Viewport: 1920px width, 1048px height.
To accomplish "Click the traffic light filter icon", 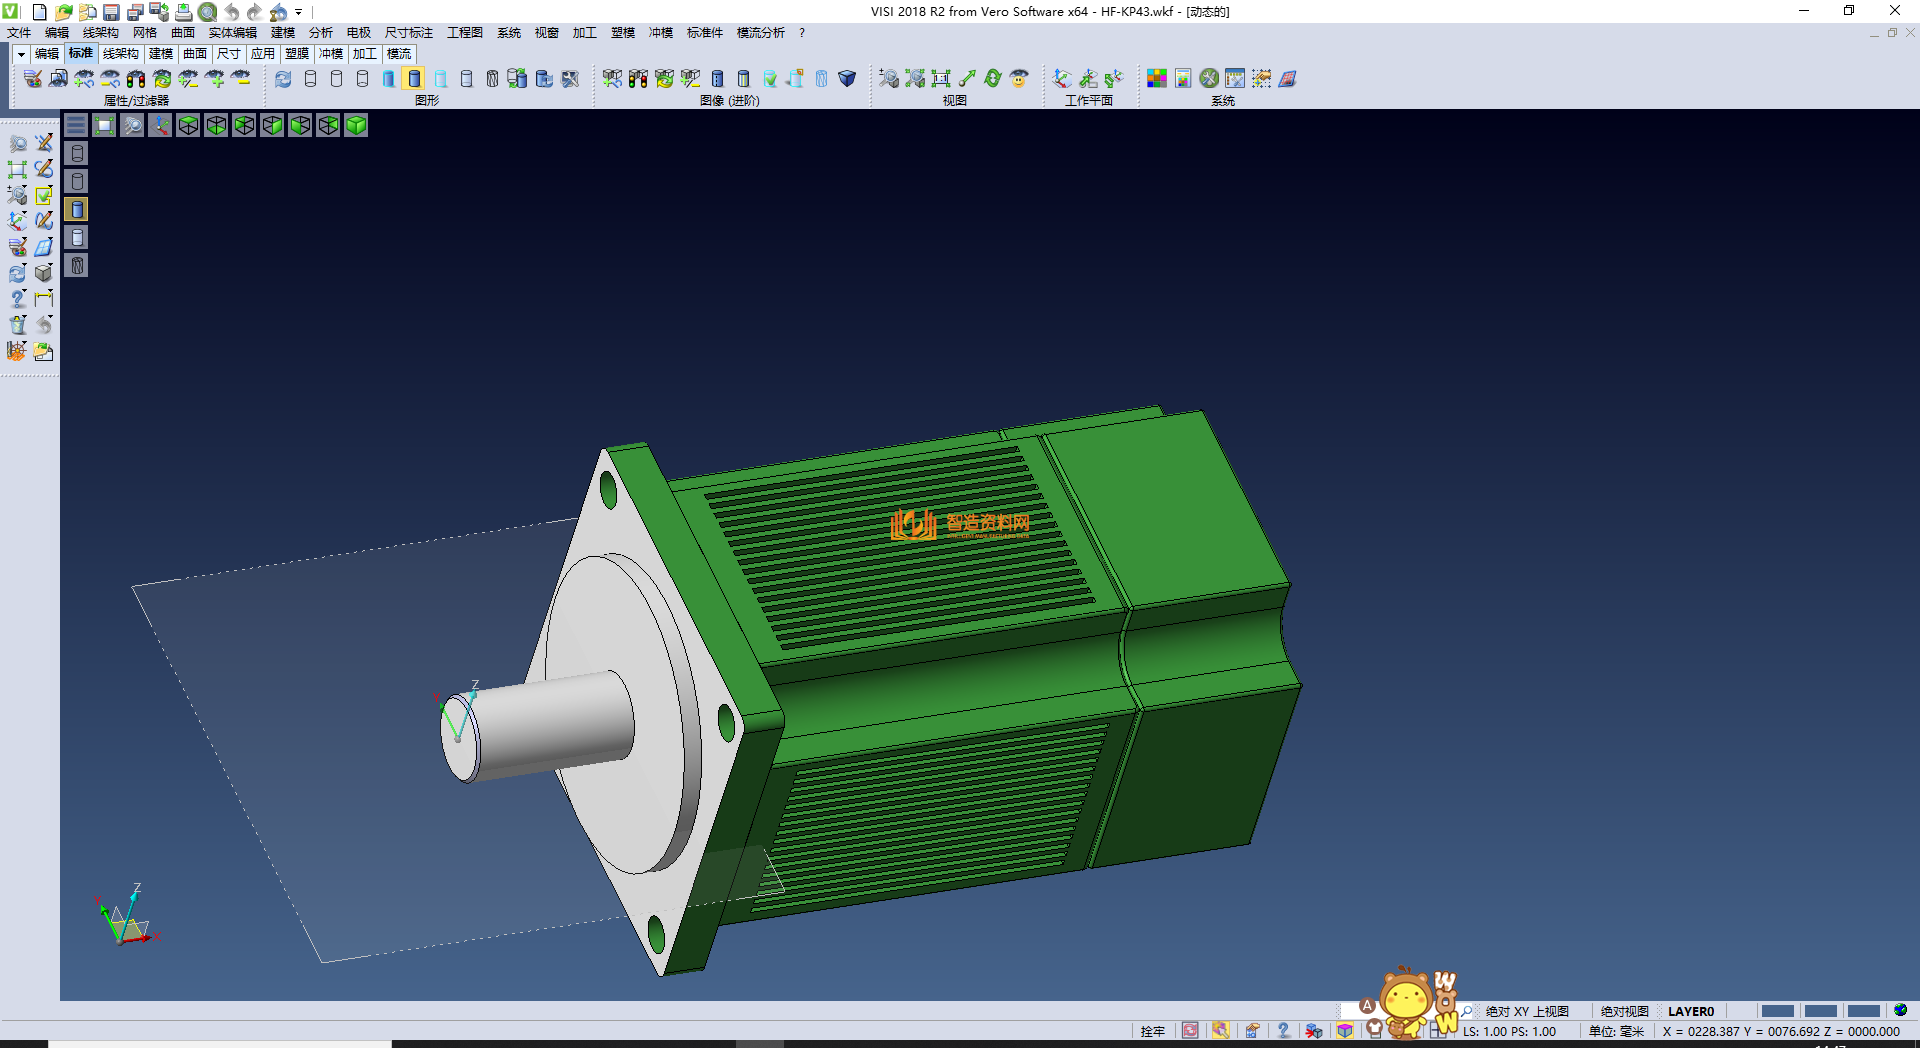I will coord(136,78).
